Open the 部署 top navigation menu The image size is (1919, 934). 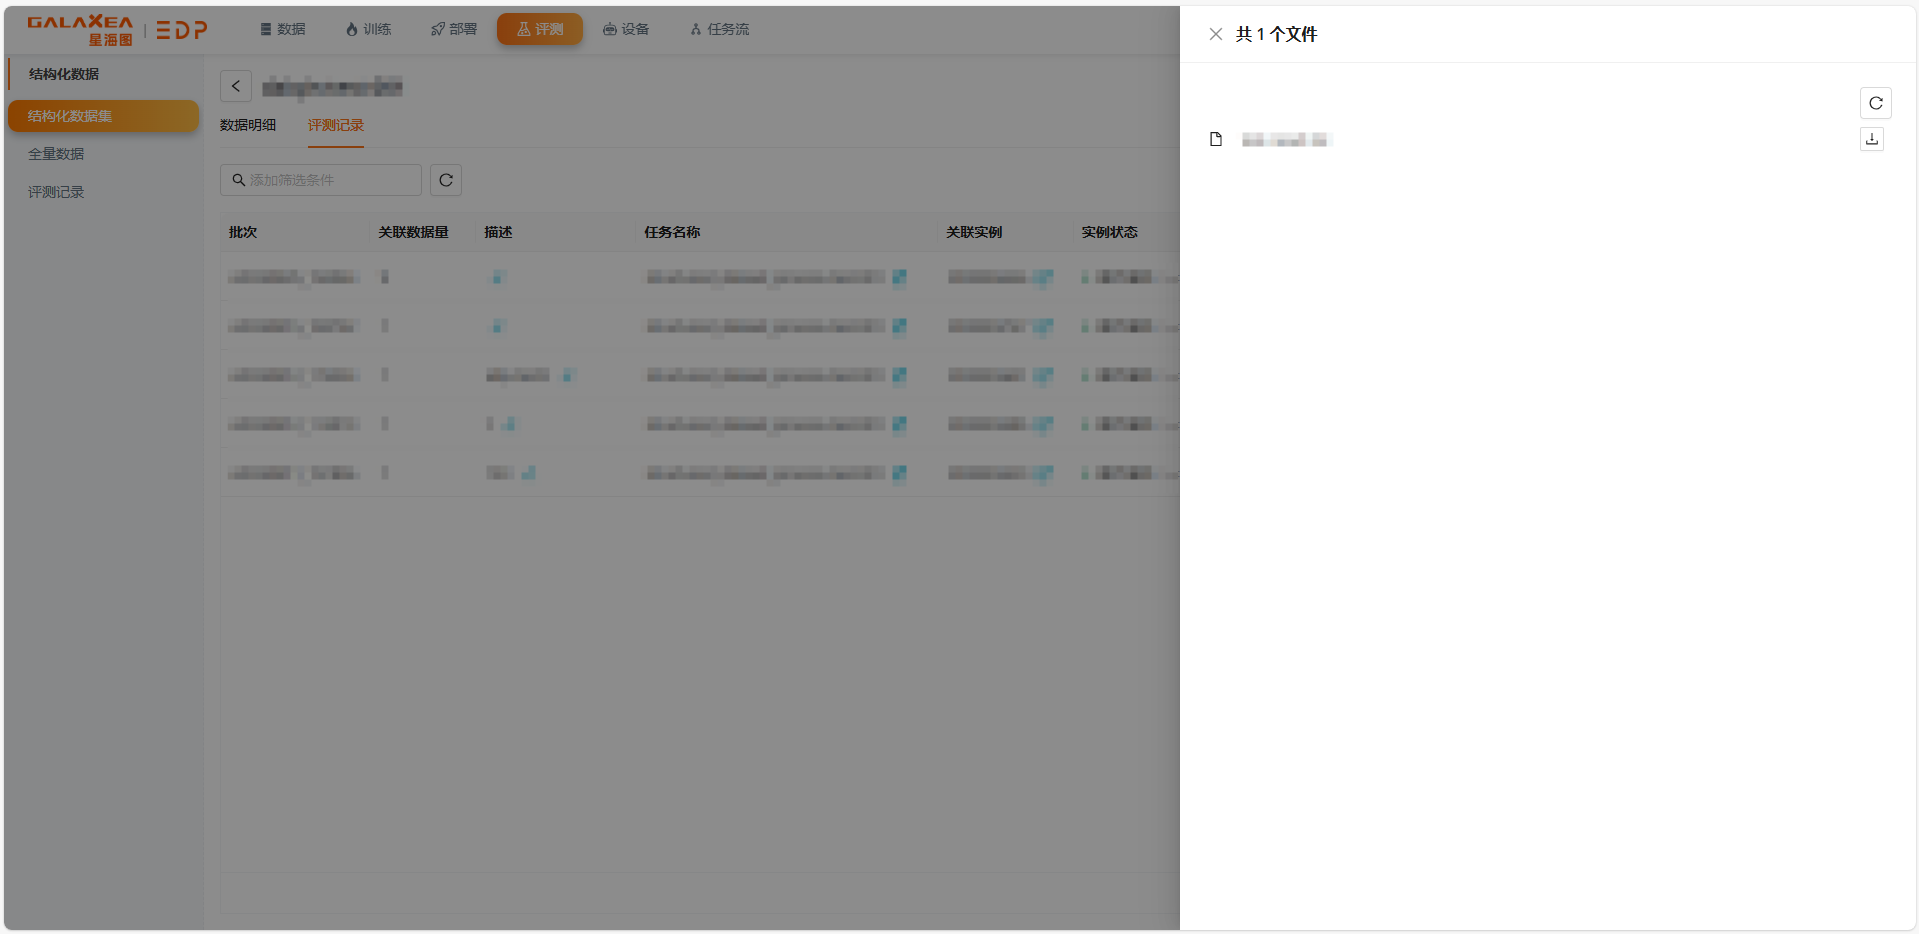pos(454,29)
